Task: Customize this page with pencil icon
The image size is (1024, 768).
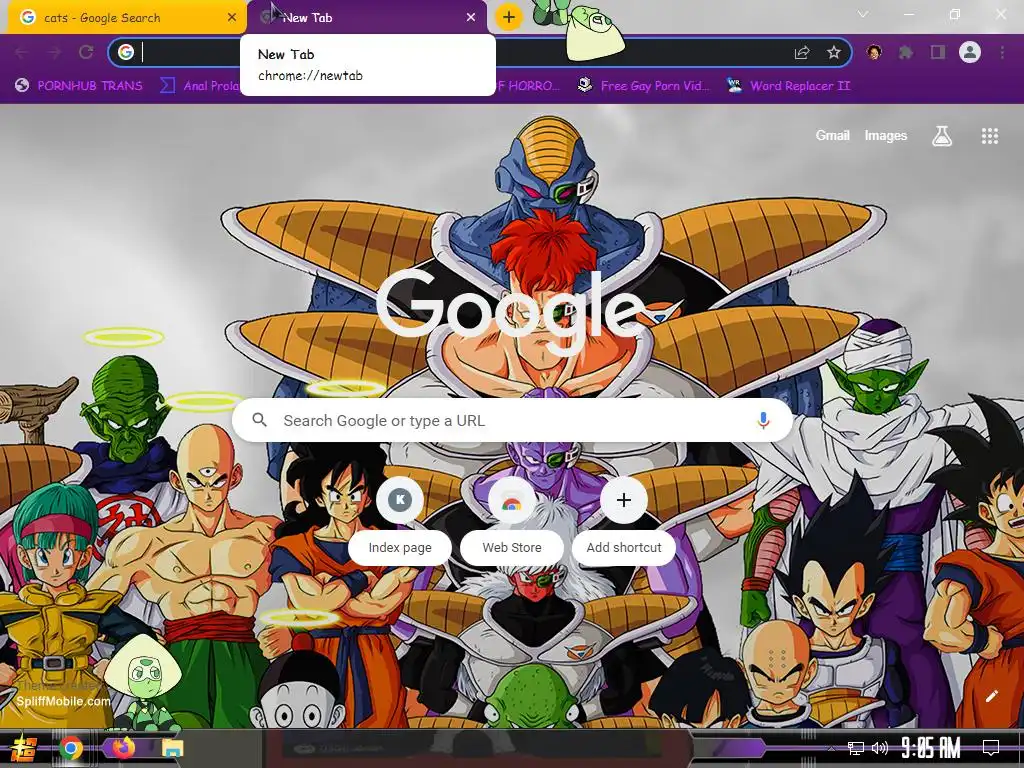Action: 991,696
